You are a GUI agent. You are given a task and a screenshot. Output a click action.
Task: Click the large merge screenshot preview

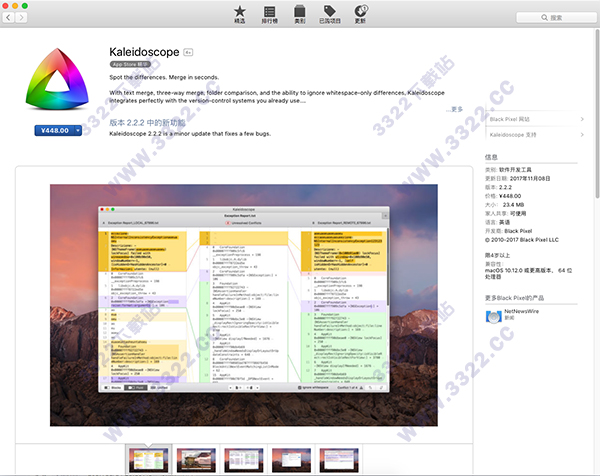[244, 305]
